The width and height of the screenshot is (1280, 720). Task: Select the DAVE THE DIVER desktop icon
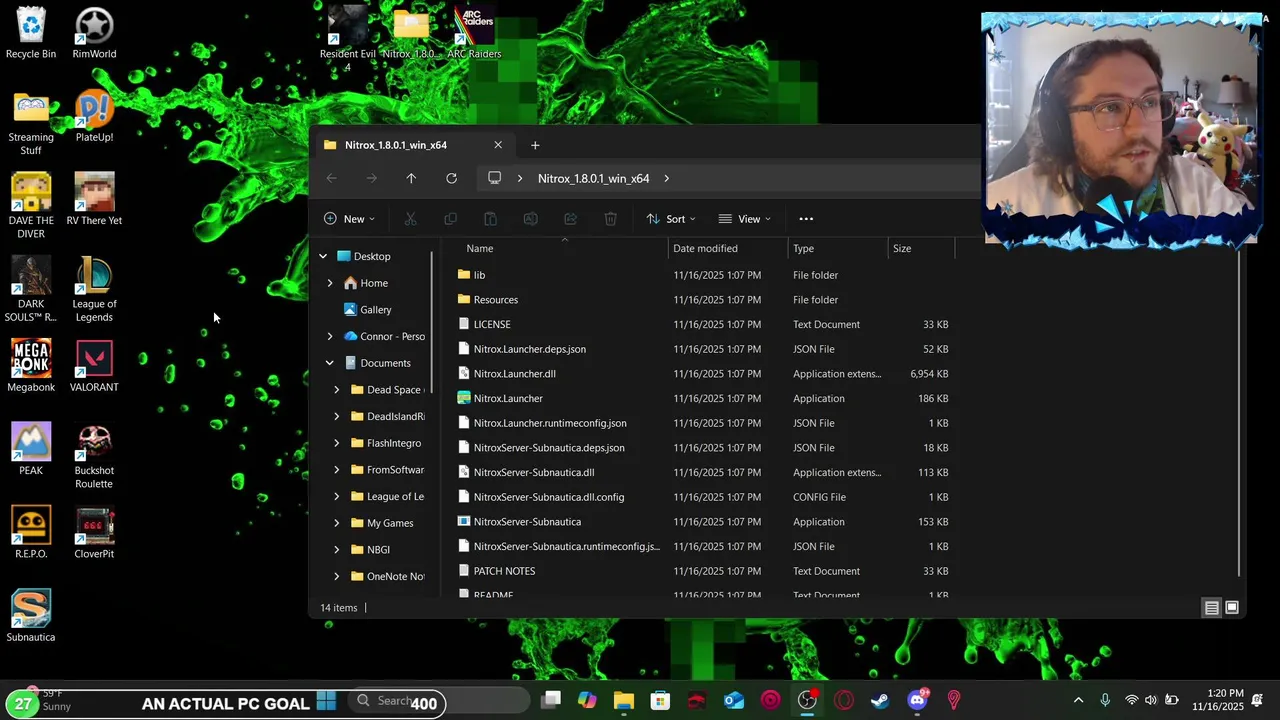pos(31,206)
